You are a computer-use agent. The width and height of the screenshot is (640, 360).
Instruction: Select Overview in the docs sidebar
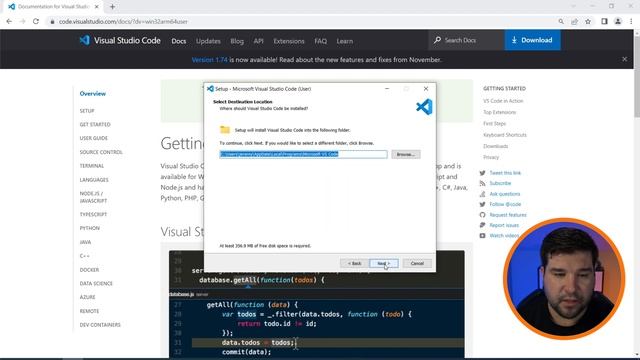[93, 93]
